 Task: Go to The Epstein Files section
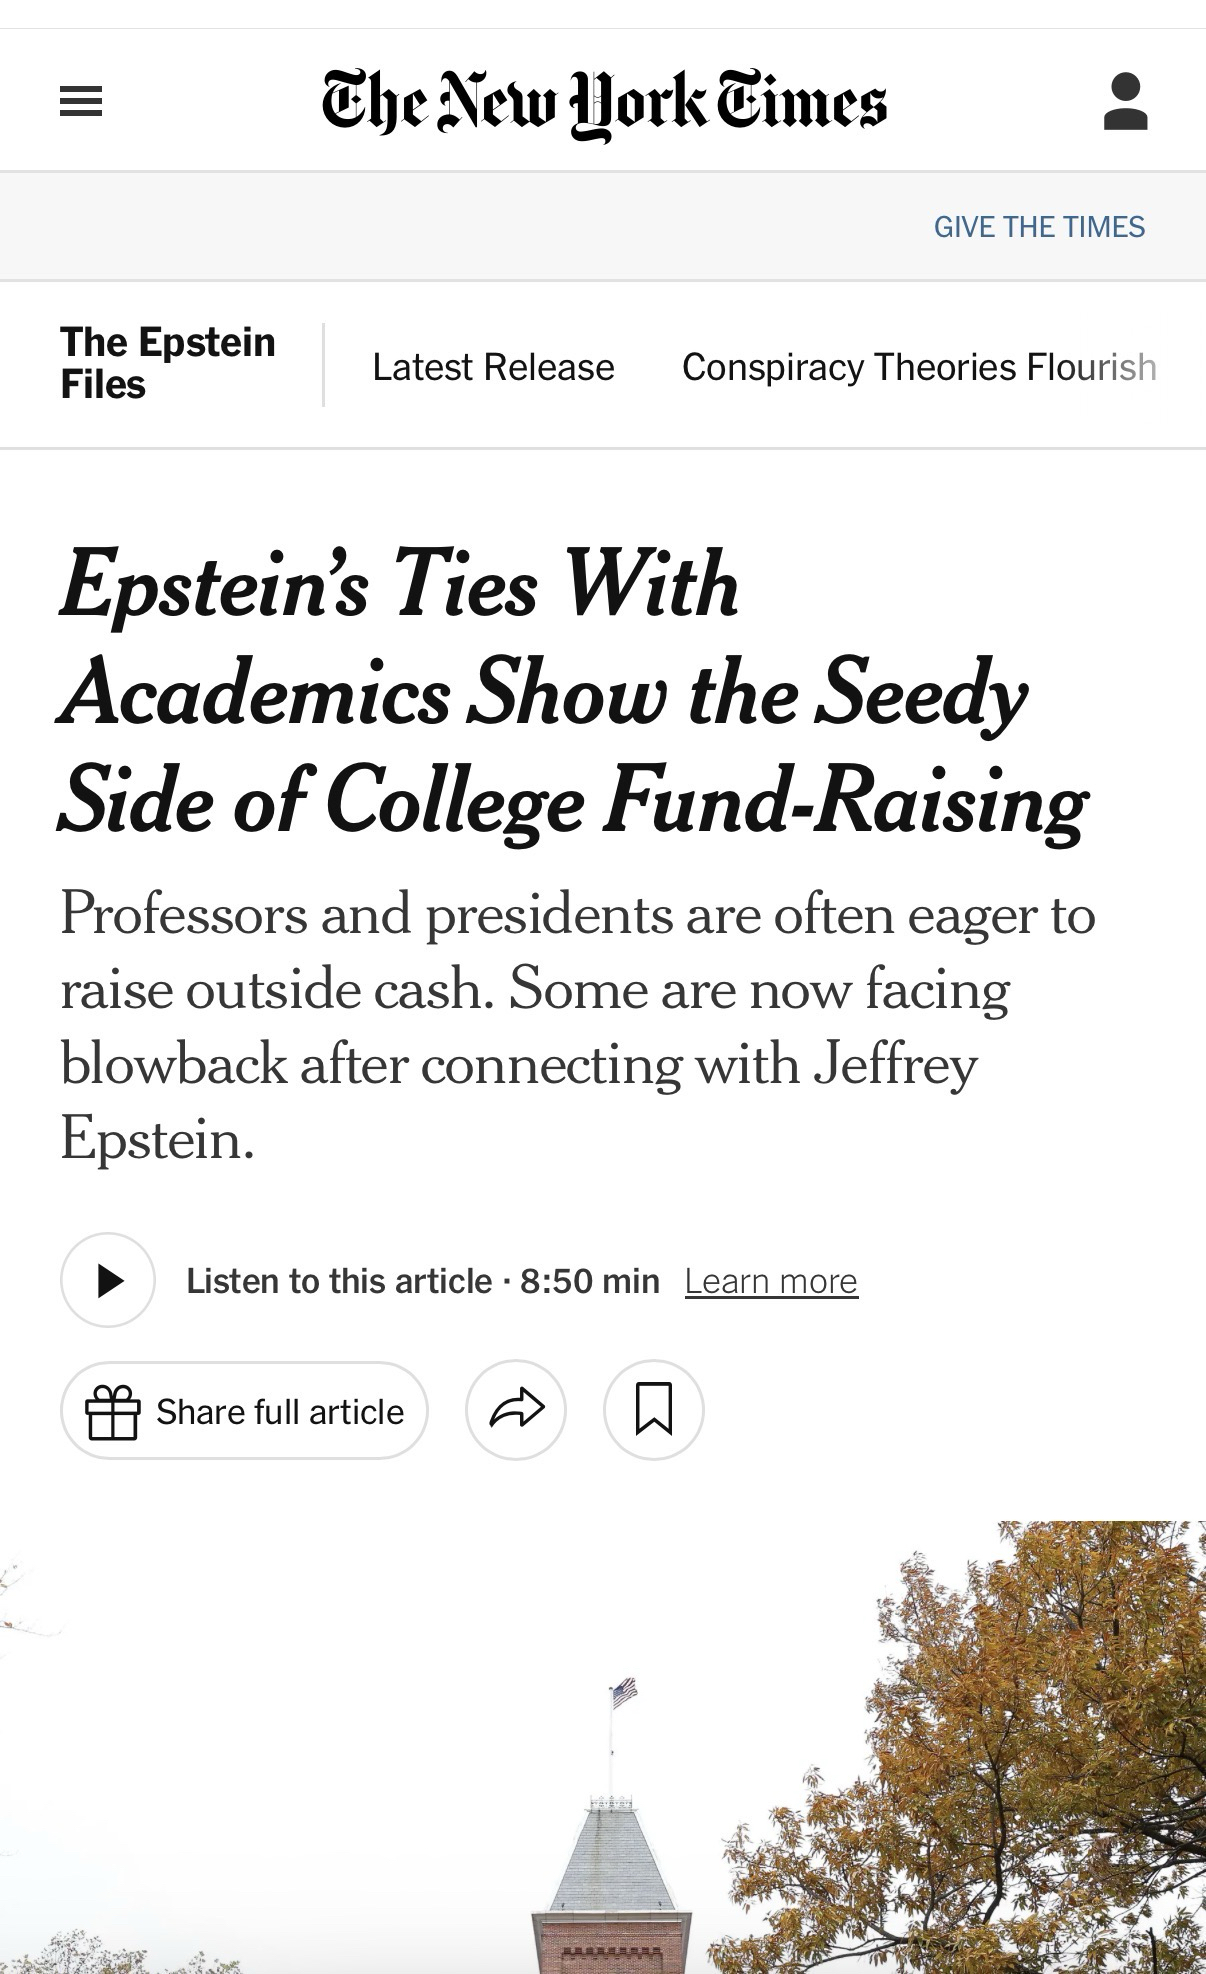pos(167,363)
